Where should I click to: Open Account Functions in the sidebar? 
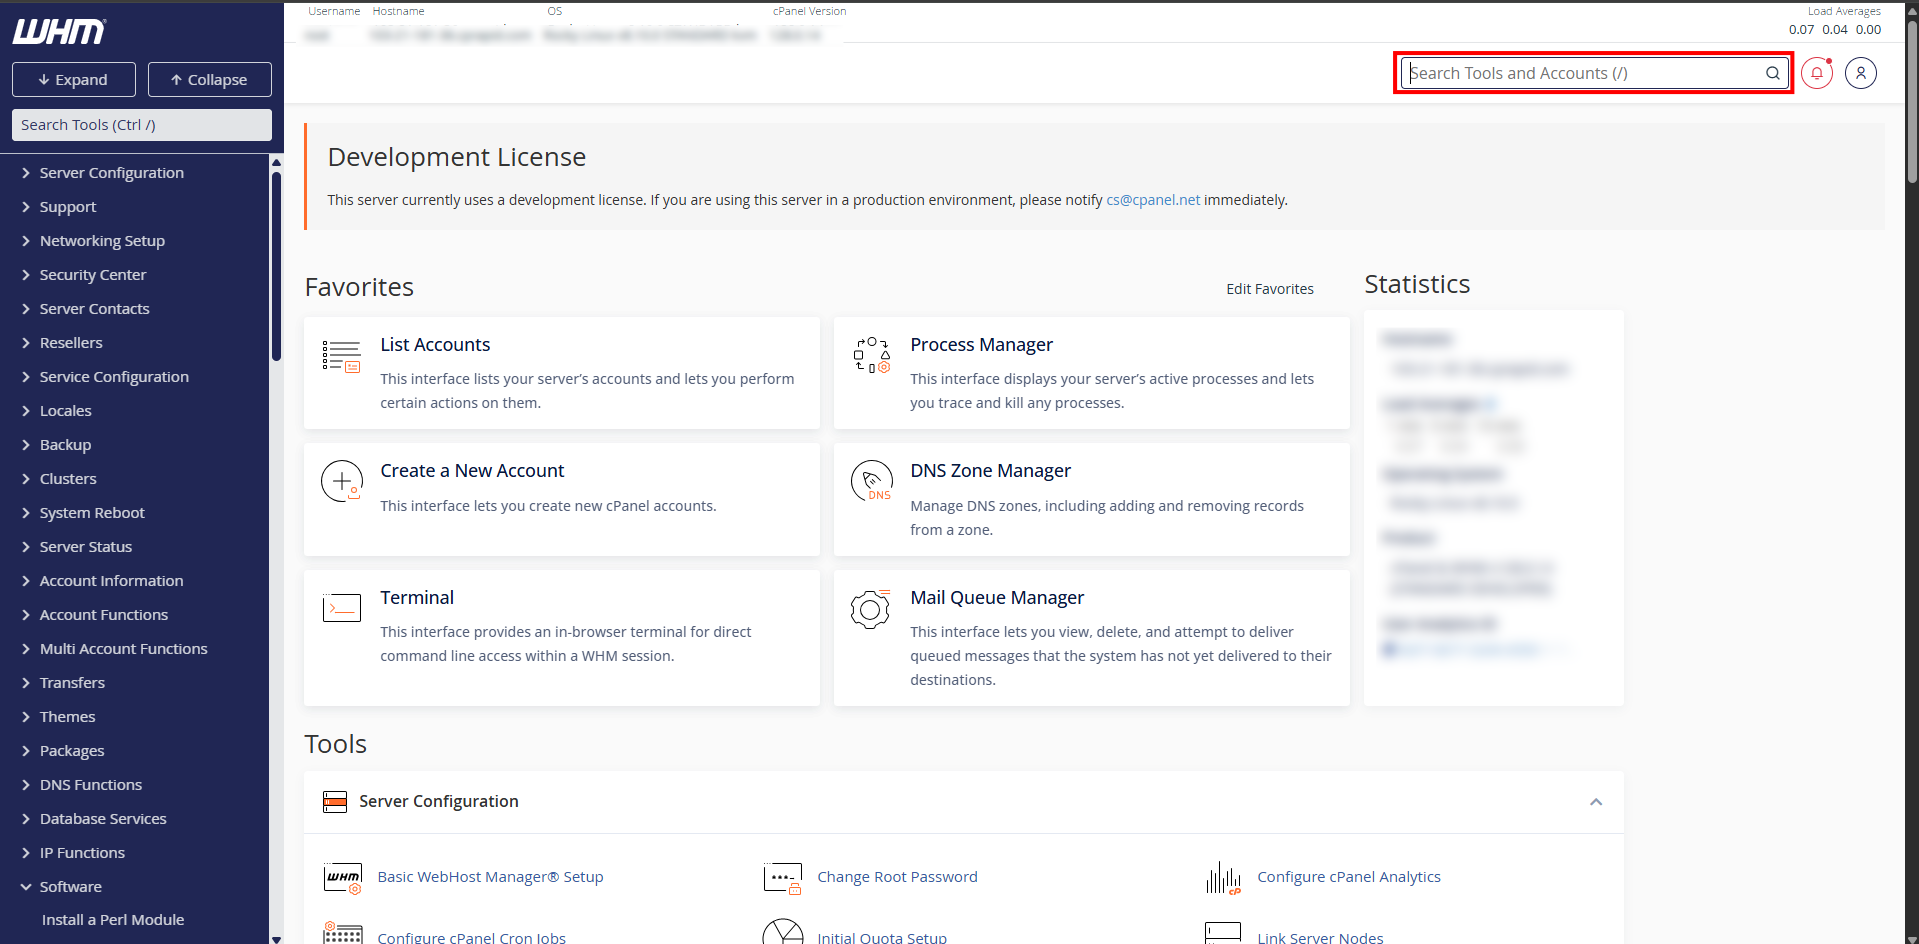pos(103,615)
